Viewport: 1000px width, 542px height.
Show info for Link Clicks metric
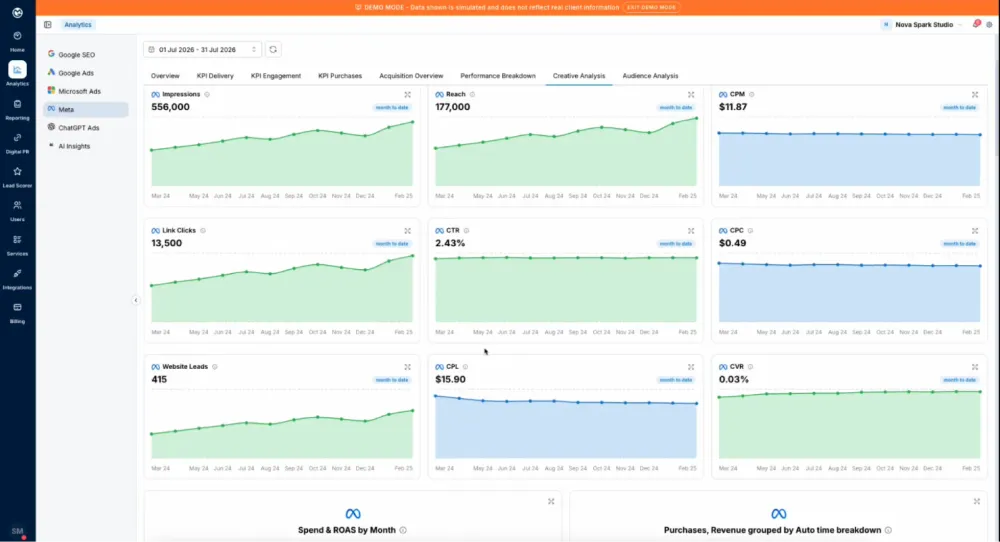coord(203,231)
